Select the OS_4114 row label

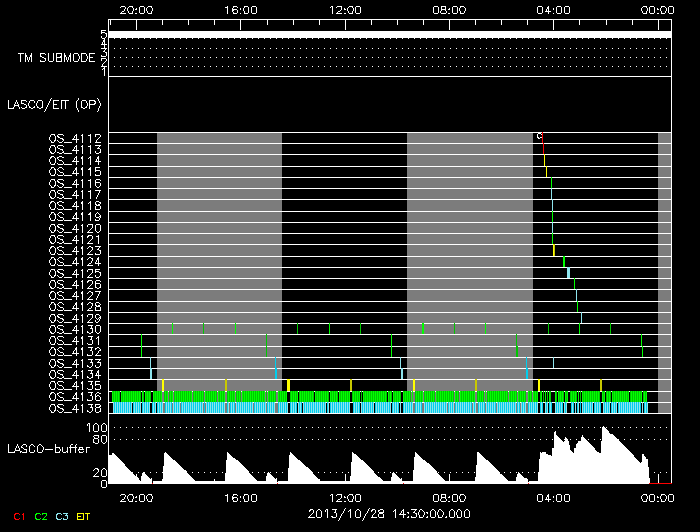click(75, 161)
